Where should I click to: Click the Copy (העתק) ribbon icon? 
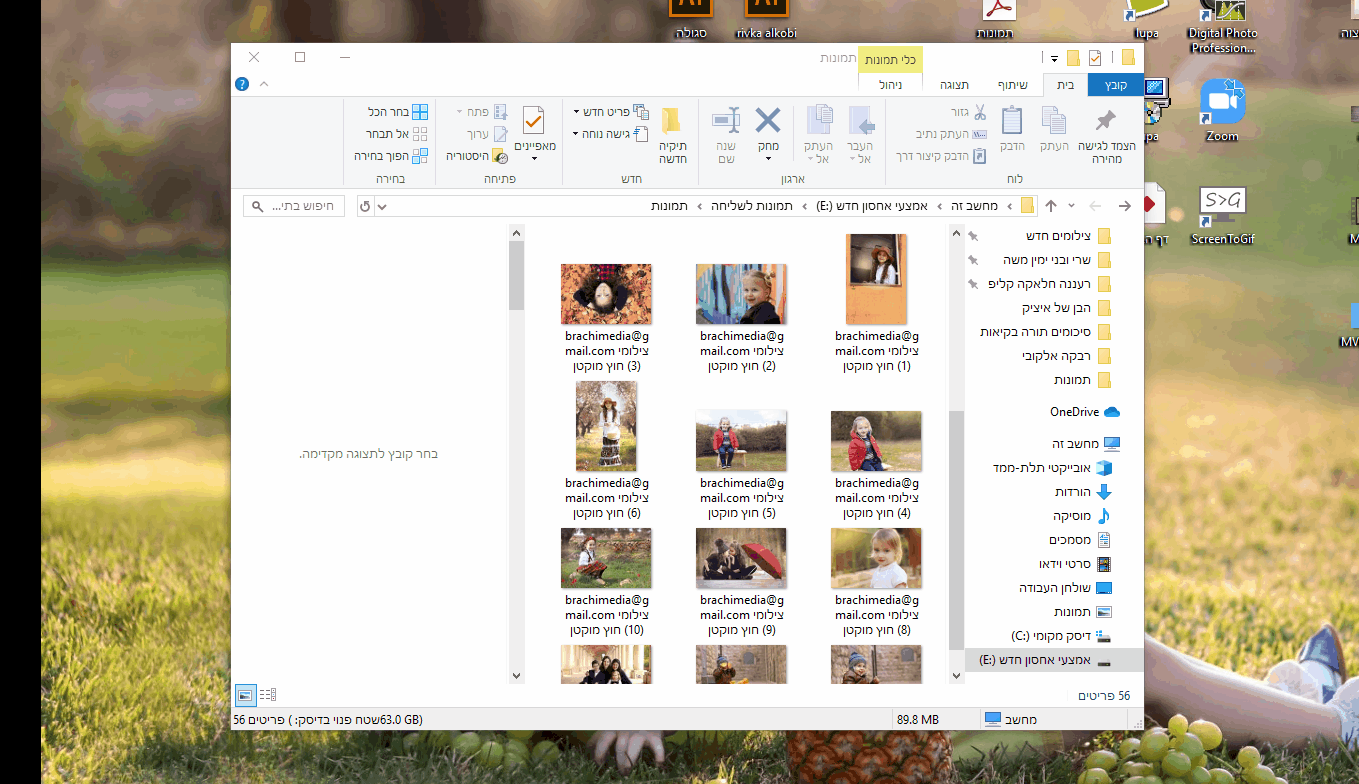1054,120
